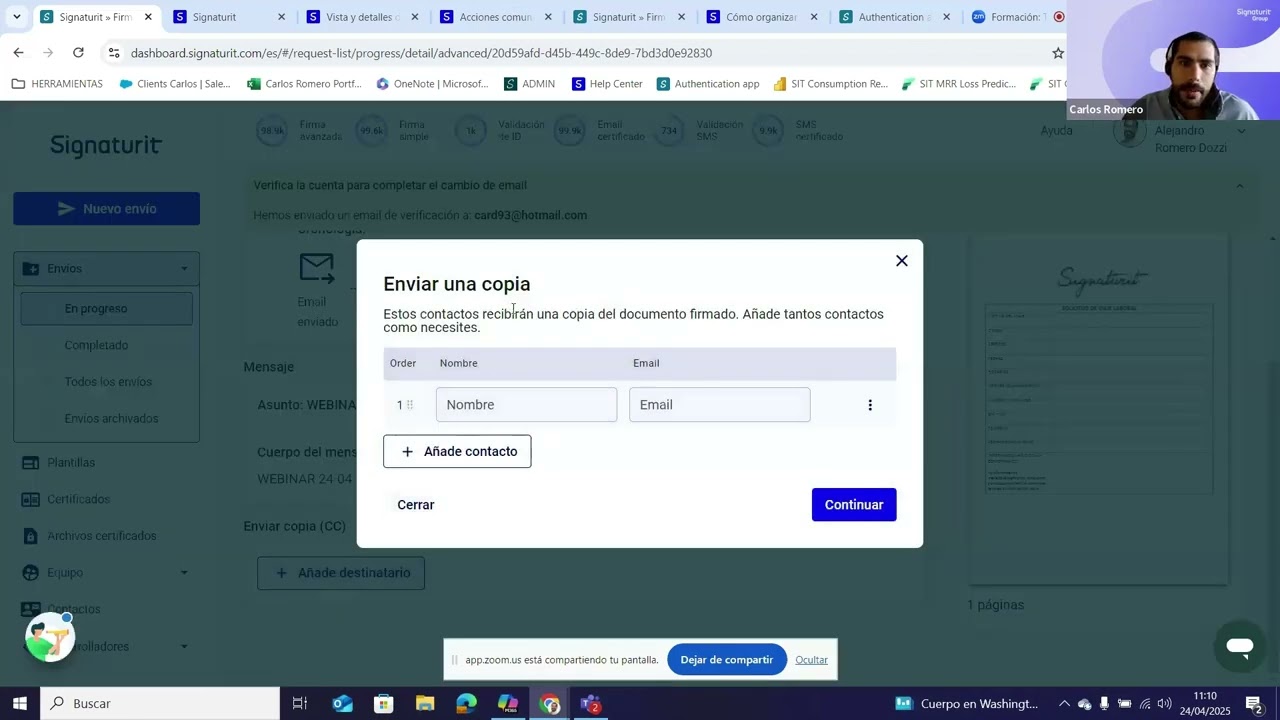1280x720 pixels.
Task: Click Dejar de compartir in Zoom bar
Action: pyautogui.click(x=727, y=660)
